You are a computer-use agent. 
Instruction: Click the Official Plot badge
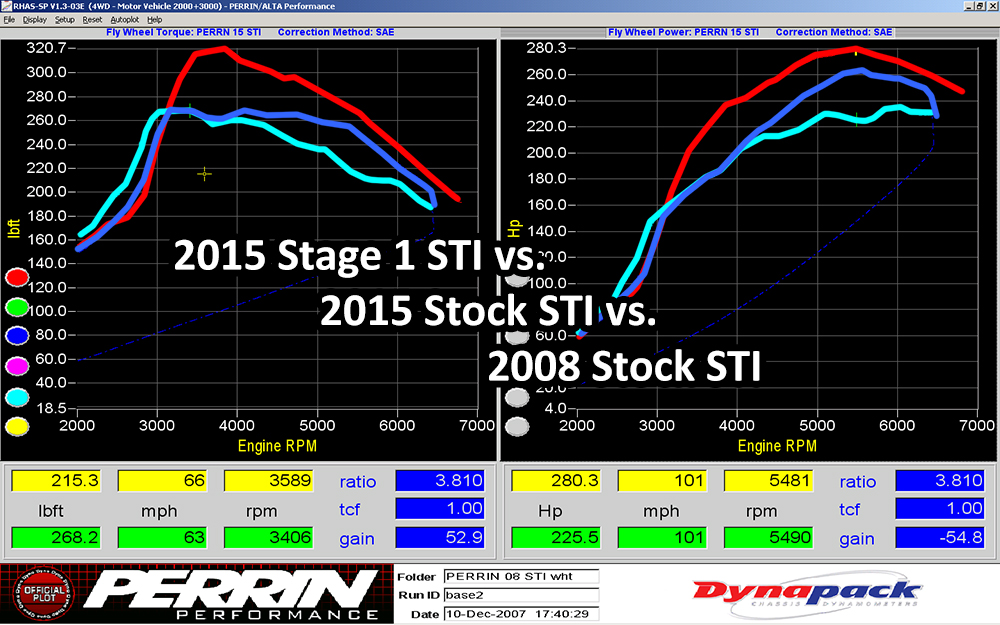click(x=43, y=594)
